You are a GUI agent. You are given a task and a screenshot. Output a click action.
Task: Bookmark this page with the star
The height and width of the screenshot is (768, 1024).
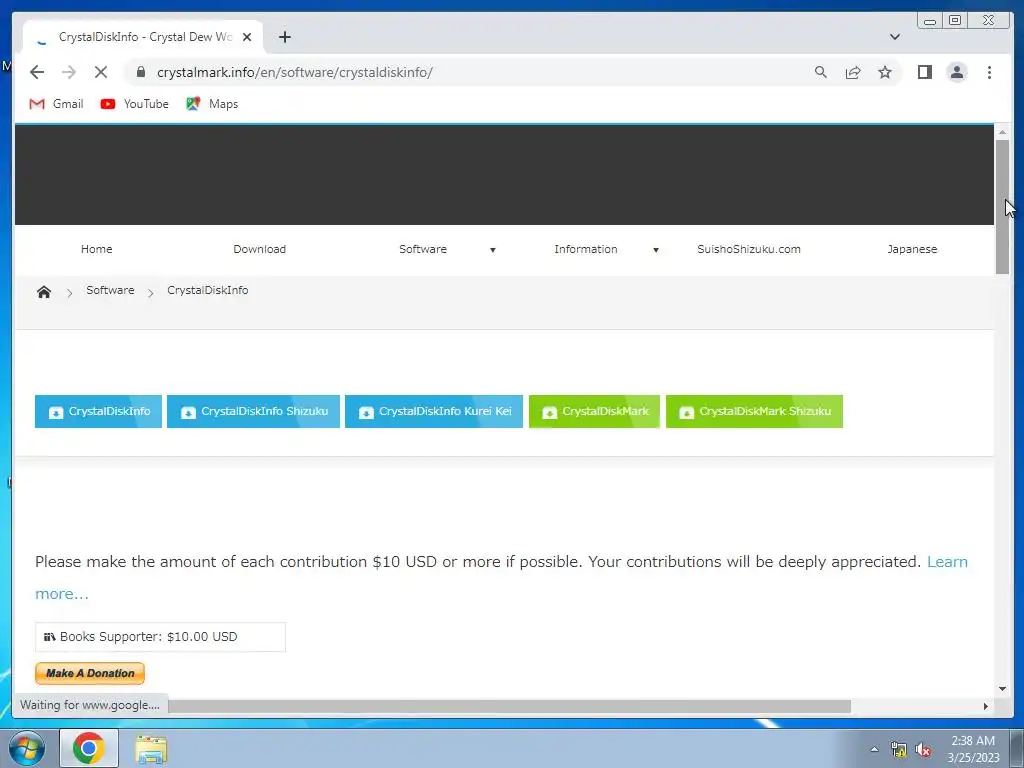[x=885, y=72]
